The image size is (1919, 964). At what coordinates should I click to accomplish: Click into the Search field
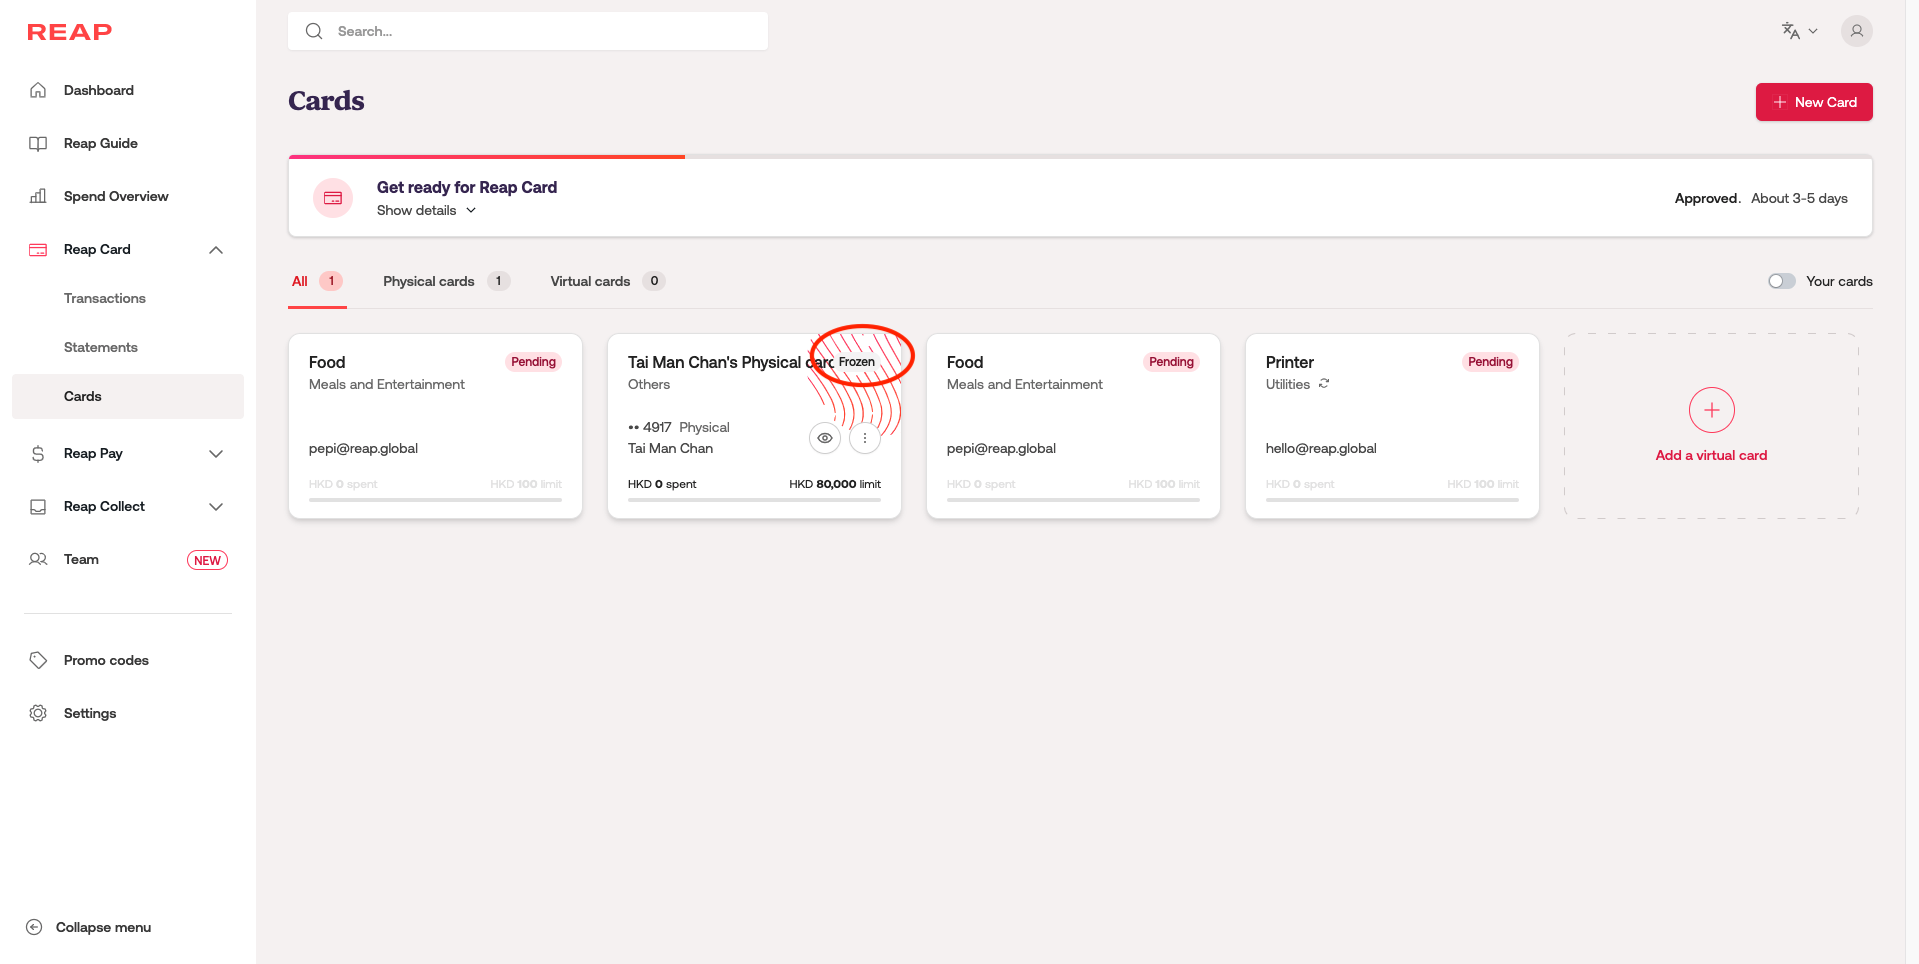[x=540, y=31]
